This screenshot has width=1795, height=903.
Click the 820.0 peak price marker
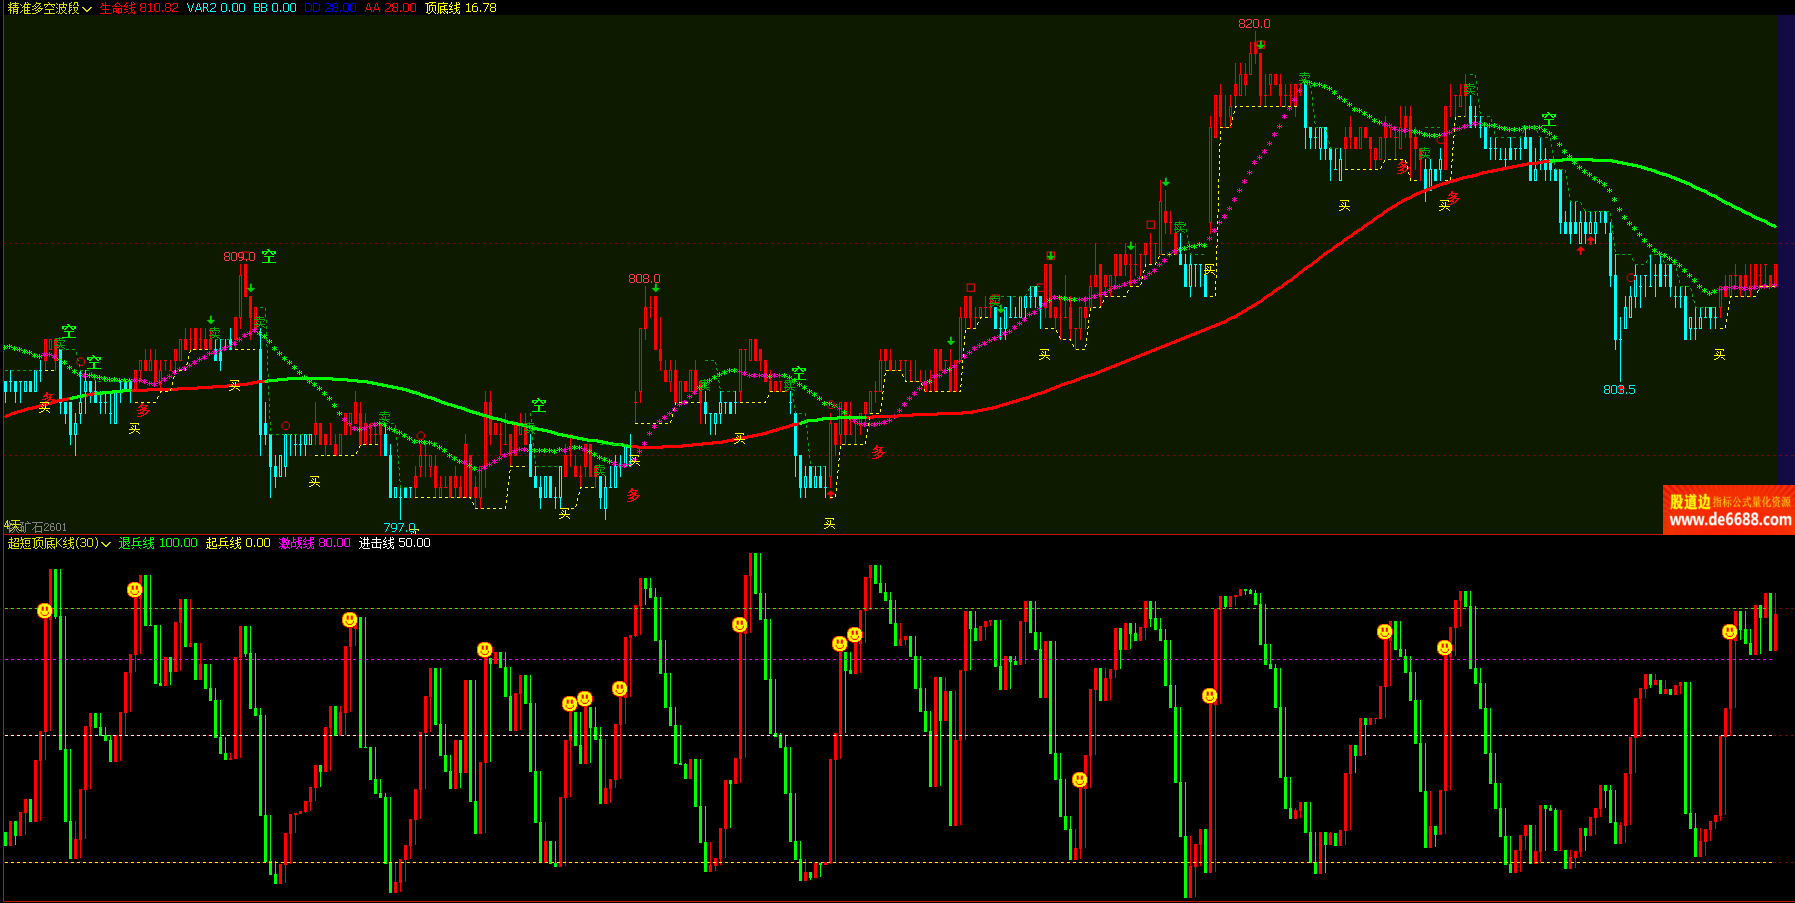(x=1254, y=24)
